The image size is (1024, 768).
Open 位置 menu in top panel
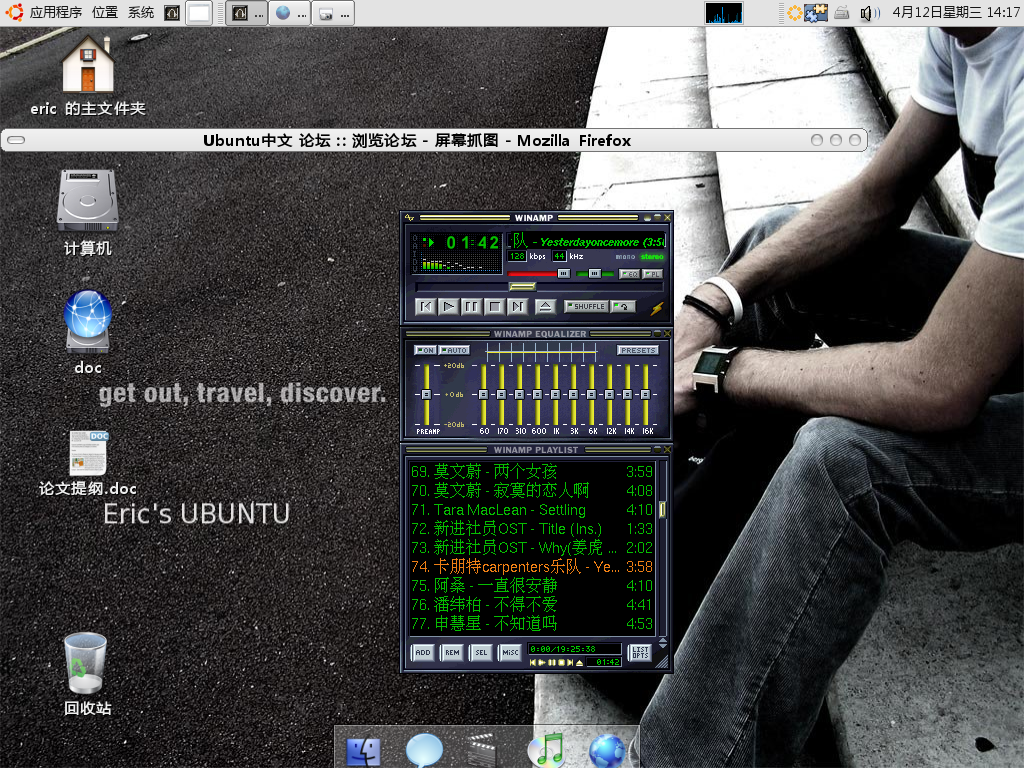pos(104,12)
